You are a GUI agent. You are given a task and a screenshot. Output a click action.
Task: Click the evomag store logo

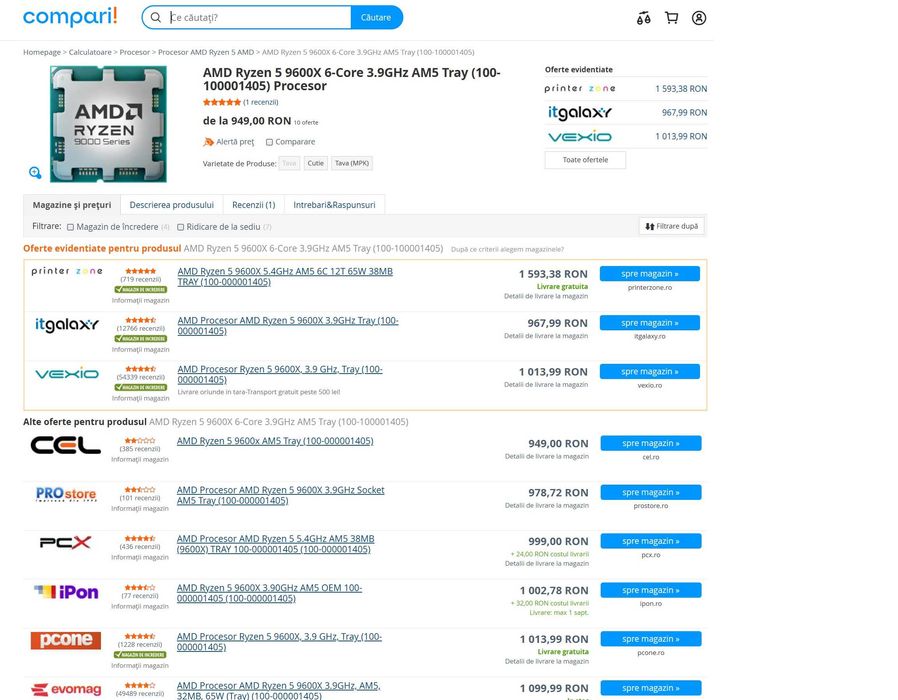click(66, 689)
